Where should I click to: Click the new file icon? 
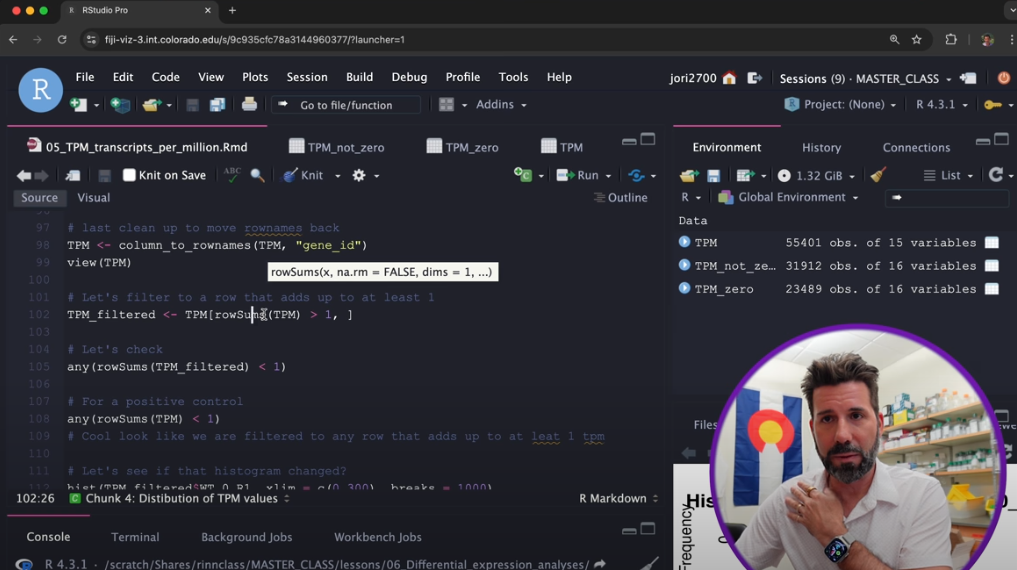tap(78, 104)
